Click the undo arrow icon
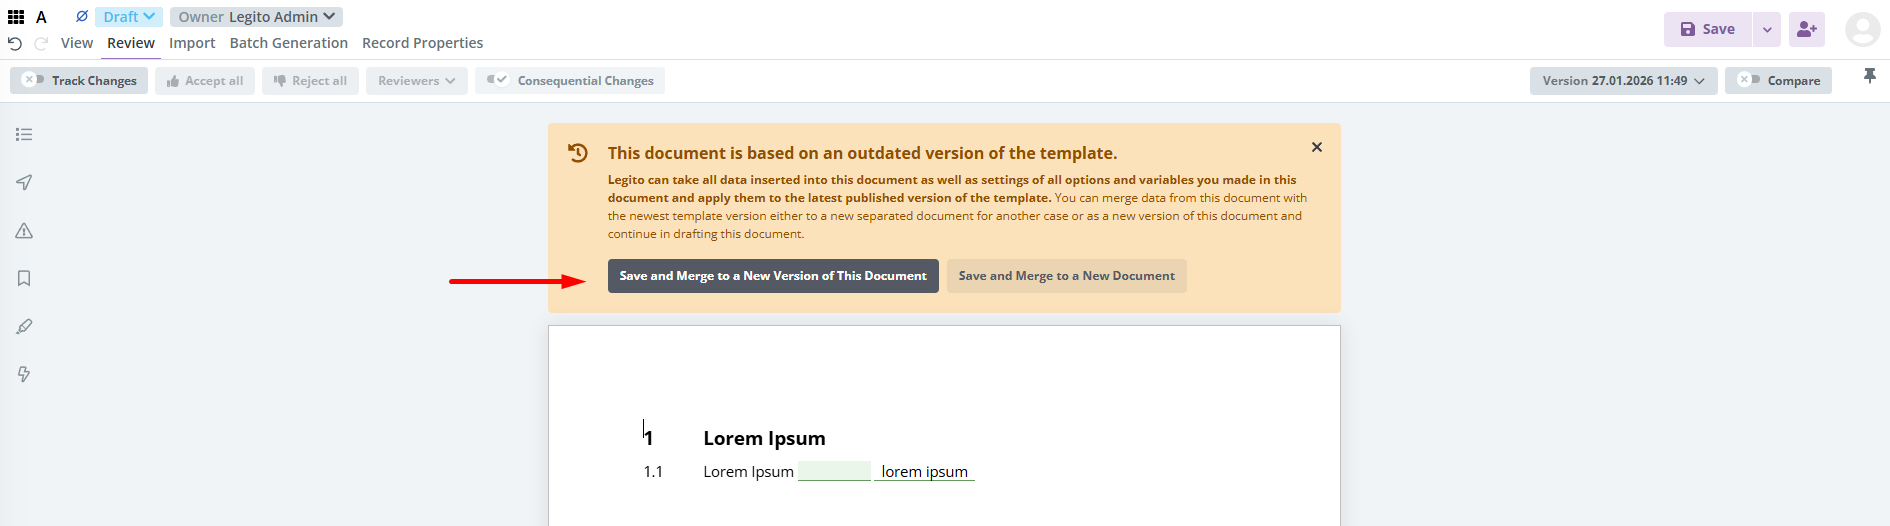 [x=15, y=44]
